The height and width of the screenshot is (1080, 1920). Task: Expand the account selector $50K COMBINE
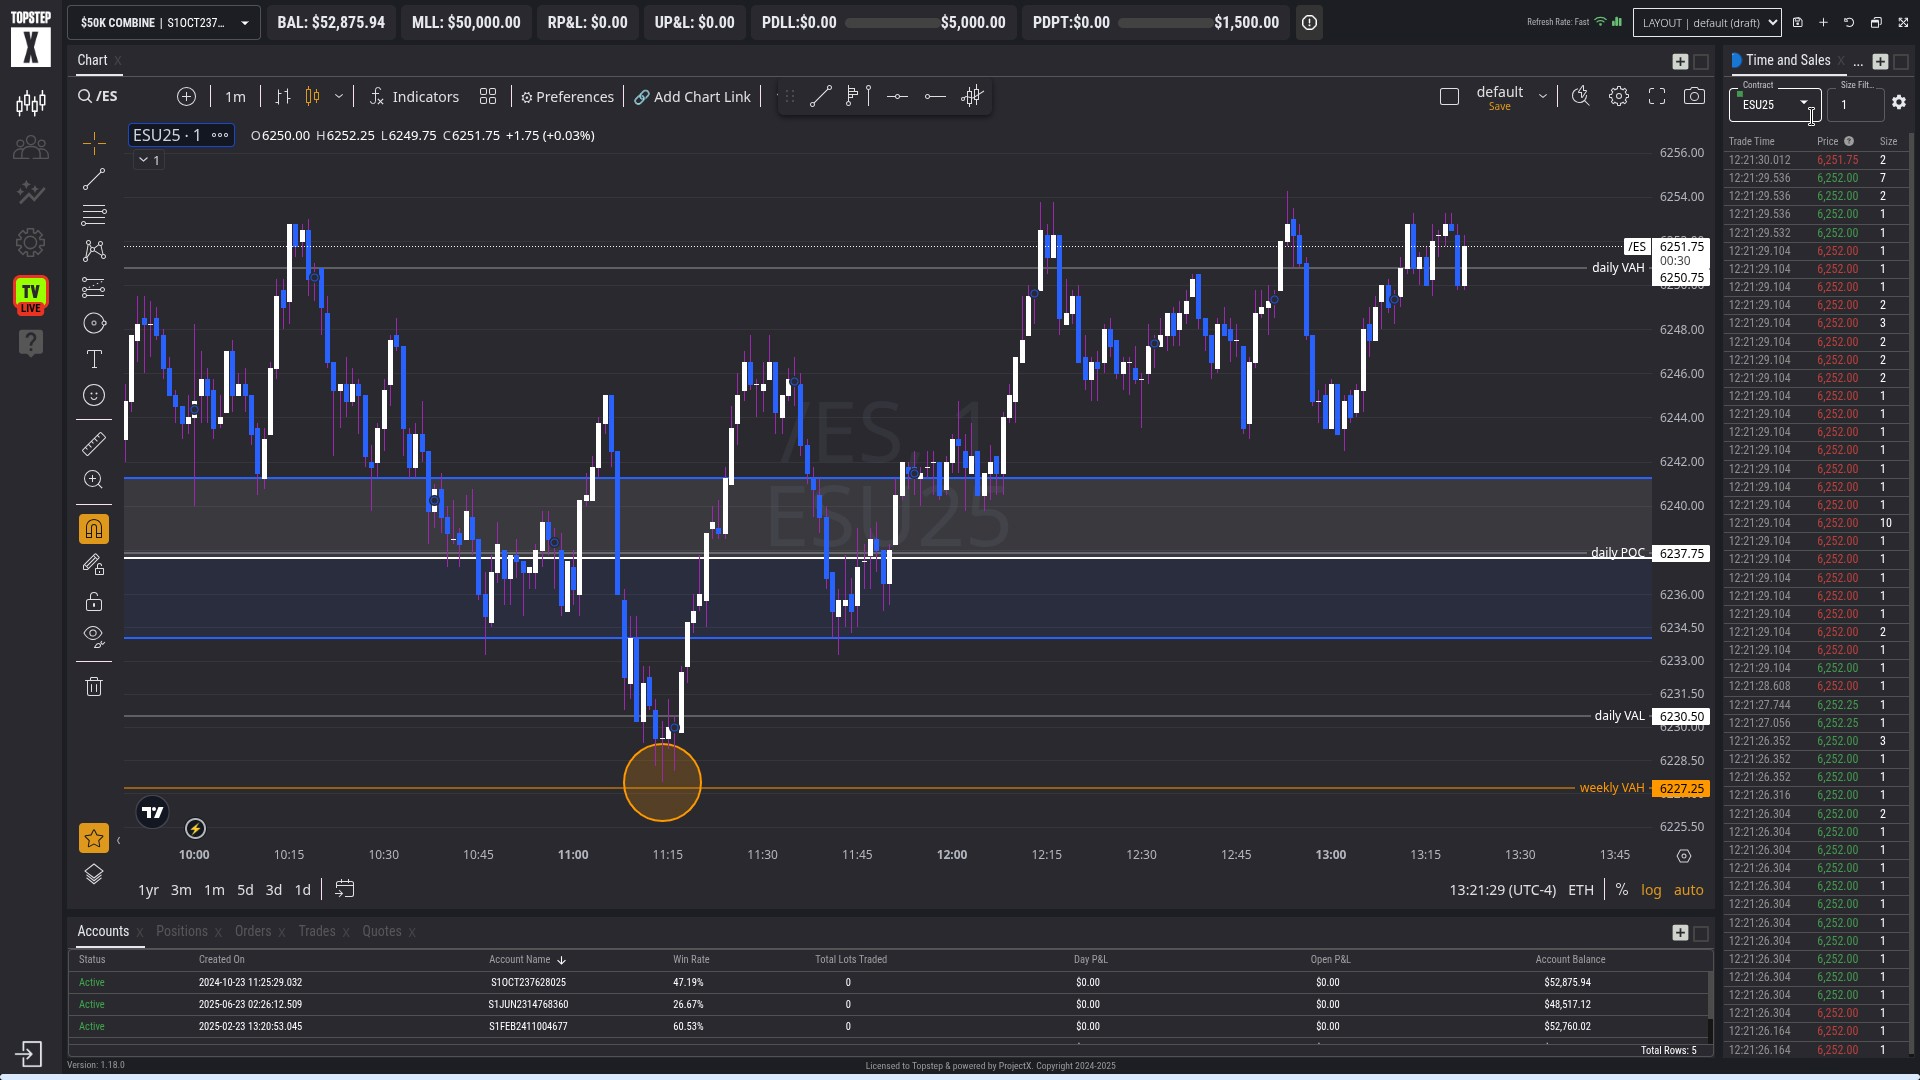(164, 23)
